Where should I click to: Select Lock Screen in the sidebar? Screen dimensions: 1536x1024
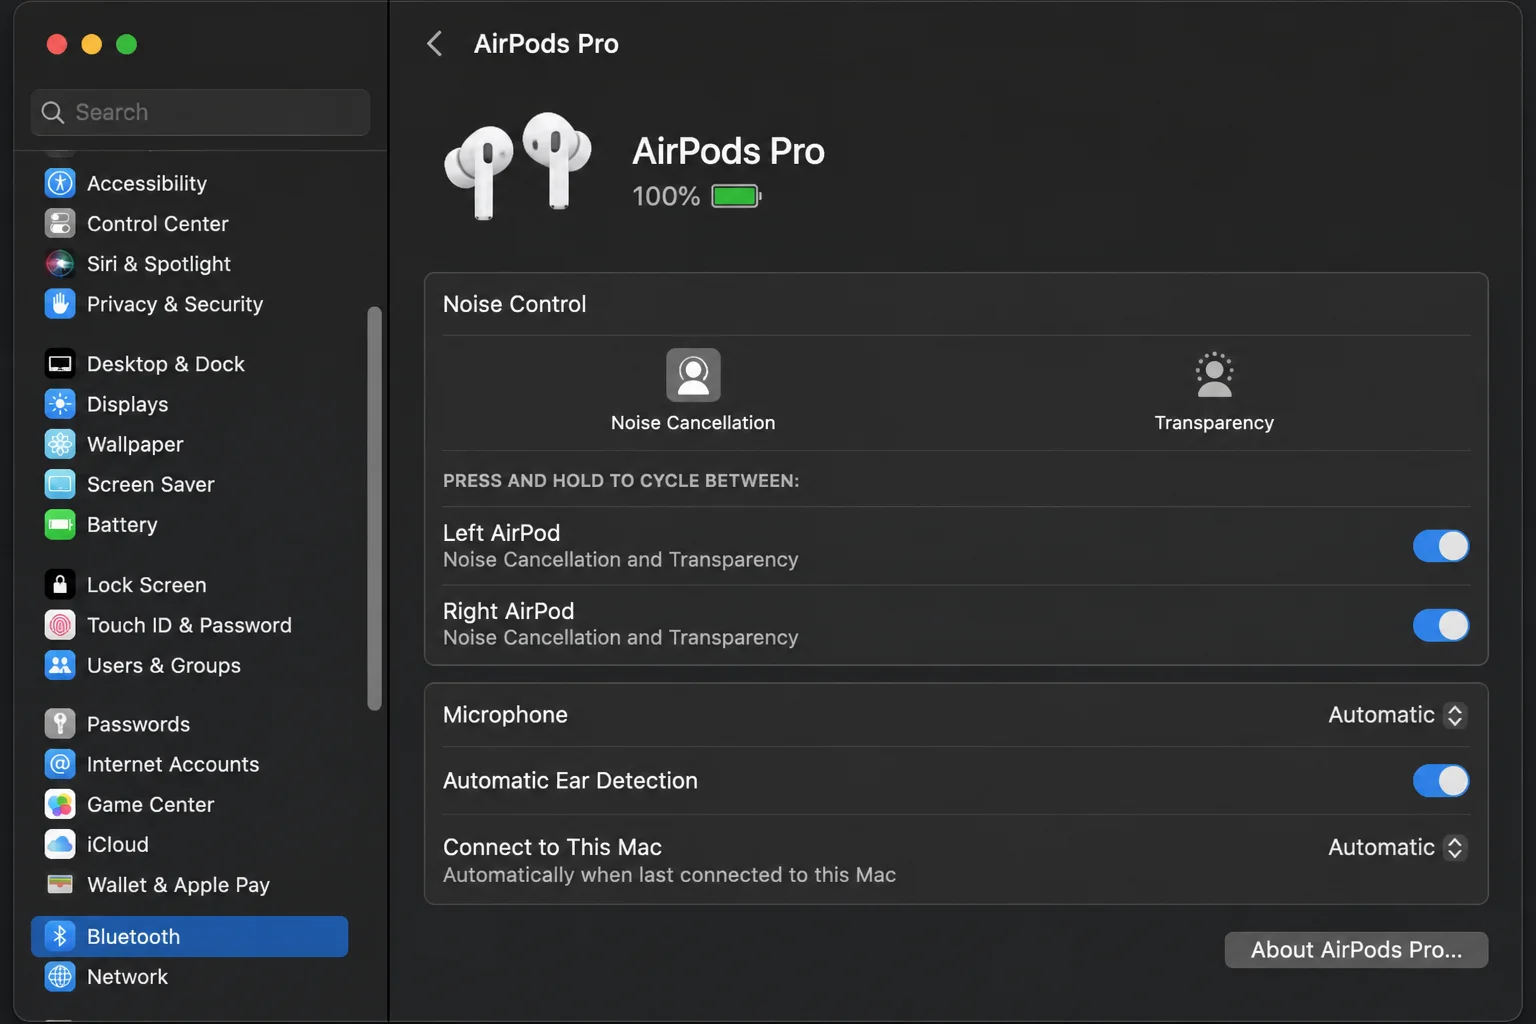[x=190, y=584]
